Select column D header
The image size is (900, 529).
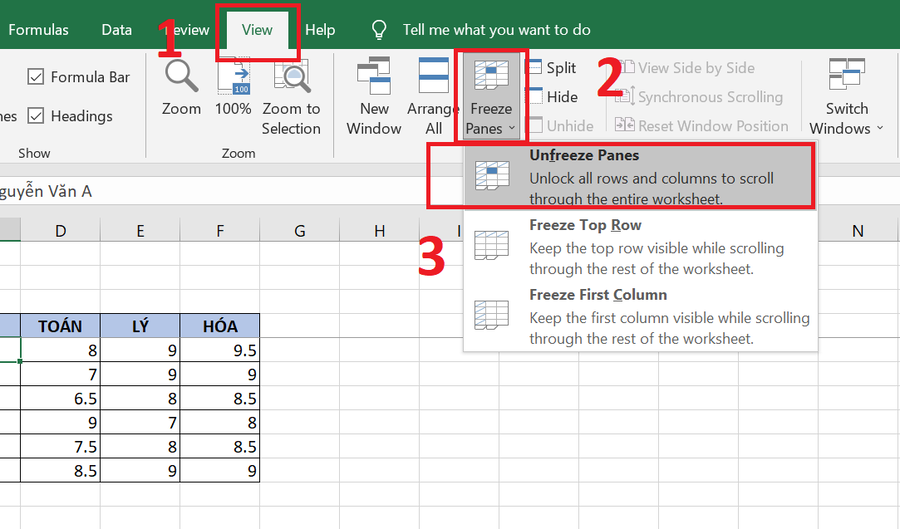coord(60,231)
